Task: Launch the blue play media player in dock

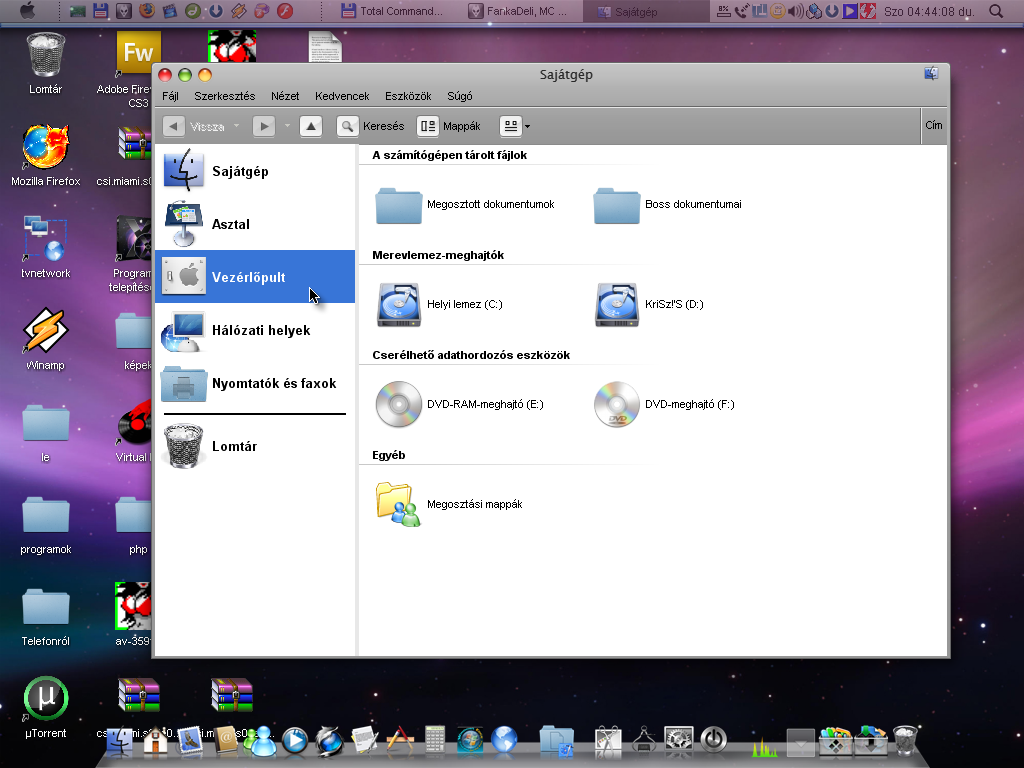Action: click(x=295, y=742)
